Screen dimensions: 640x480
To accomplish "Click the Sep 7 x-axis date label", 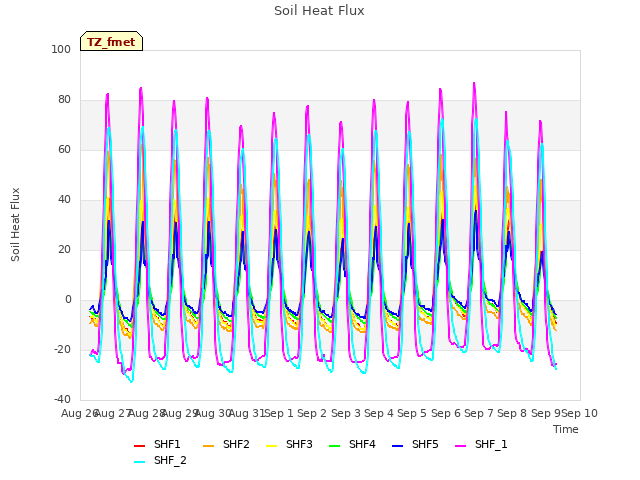I will [x=479, y=413].
